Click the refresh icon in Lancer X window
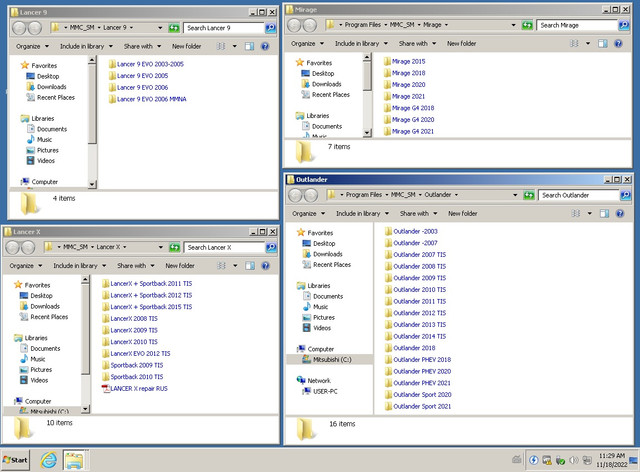The image size is (640, 472). [174, 247]
